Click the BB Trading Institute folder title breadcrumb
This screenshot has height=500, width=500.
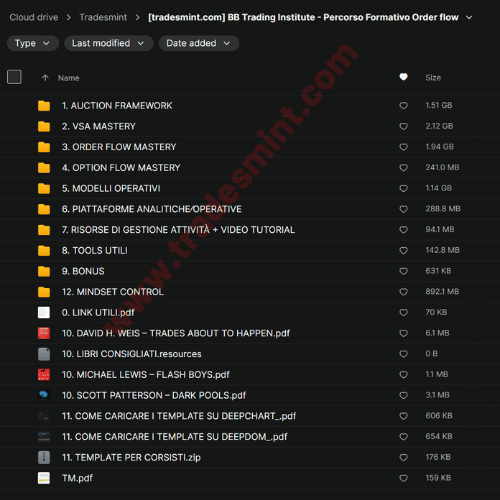303,17
